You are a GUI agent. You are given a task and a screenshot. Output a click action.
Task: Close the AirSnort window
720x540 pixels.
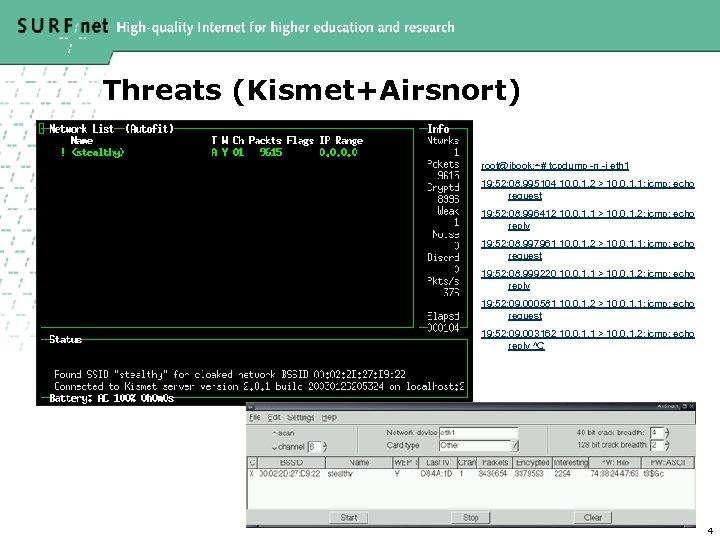pos(692,406)
